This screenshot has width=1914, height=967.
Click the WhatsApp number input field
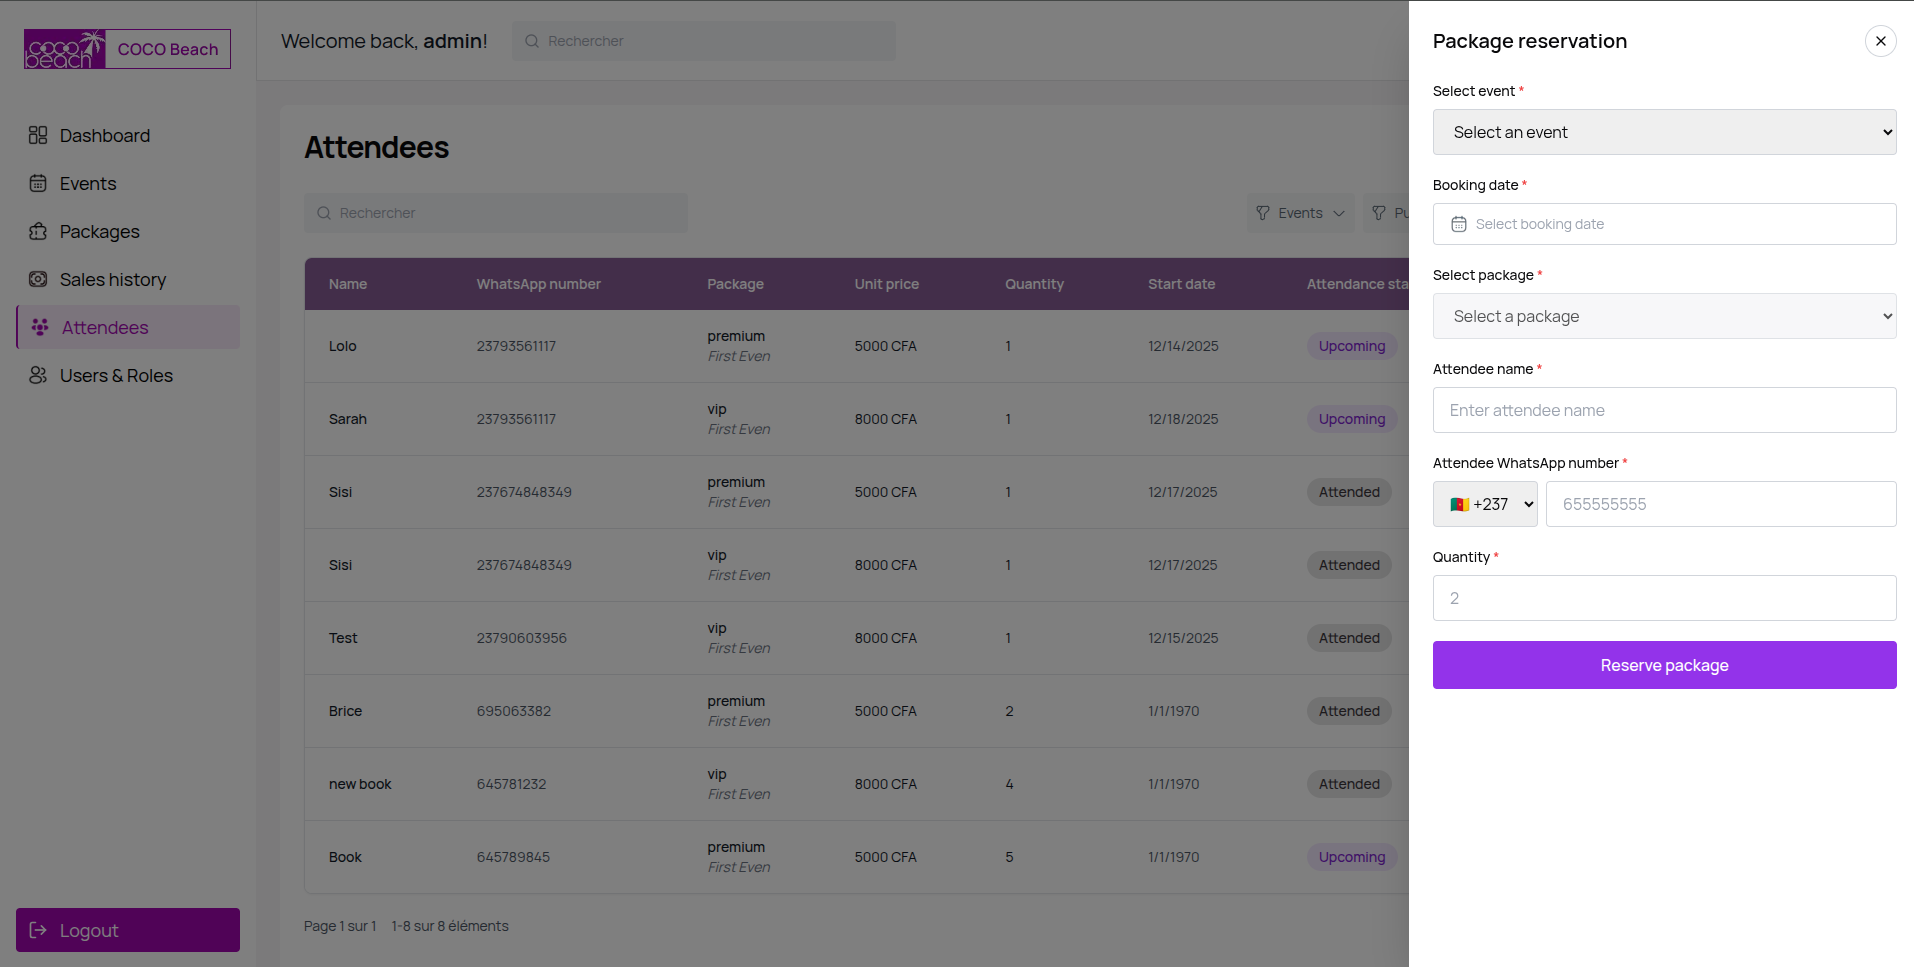point(1720,504)
